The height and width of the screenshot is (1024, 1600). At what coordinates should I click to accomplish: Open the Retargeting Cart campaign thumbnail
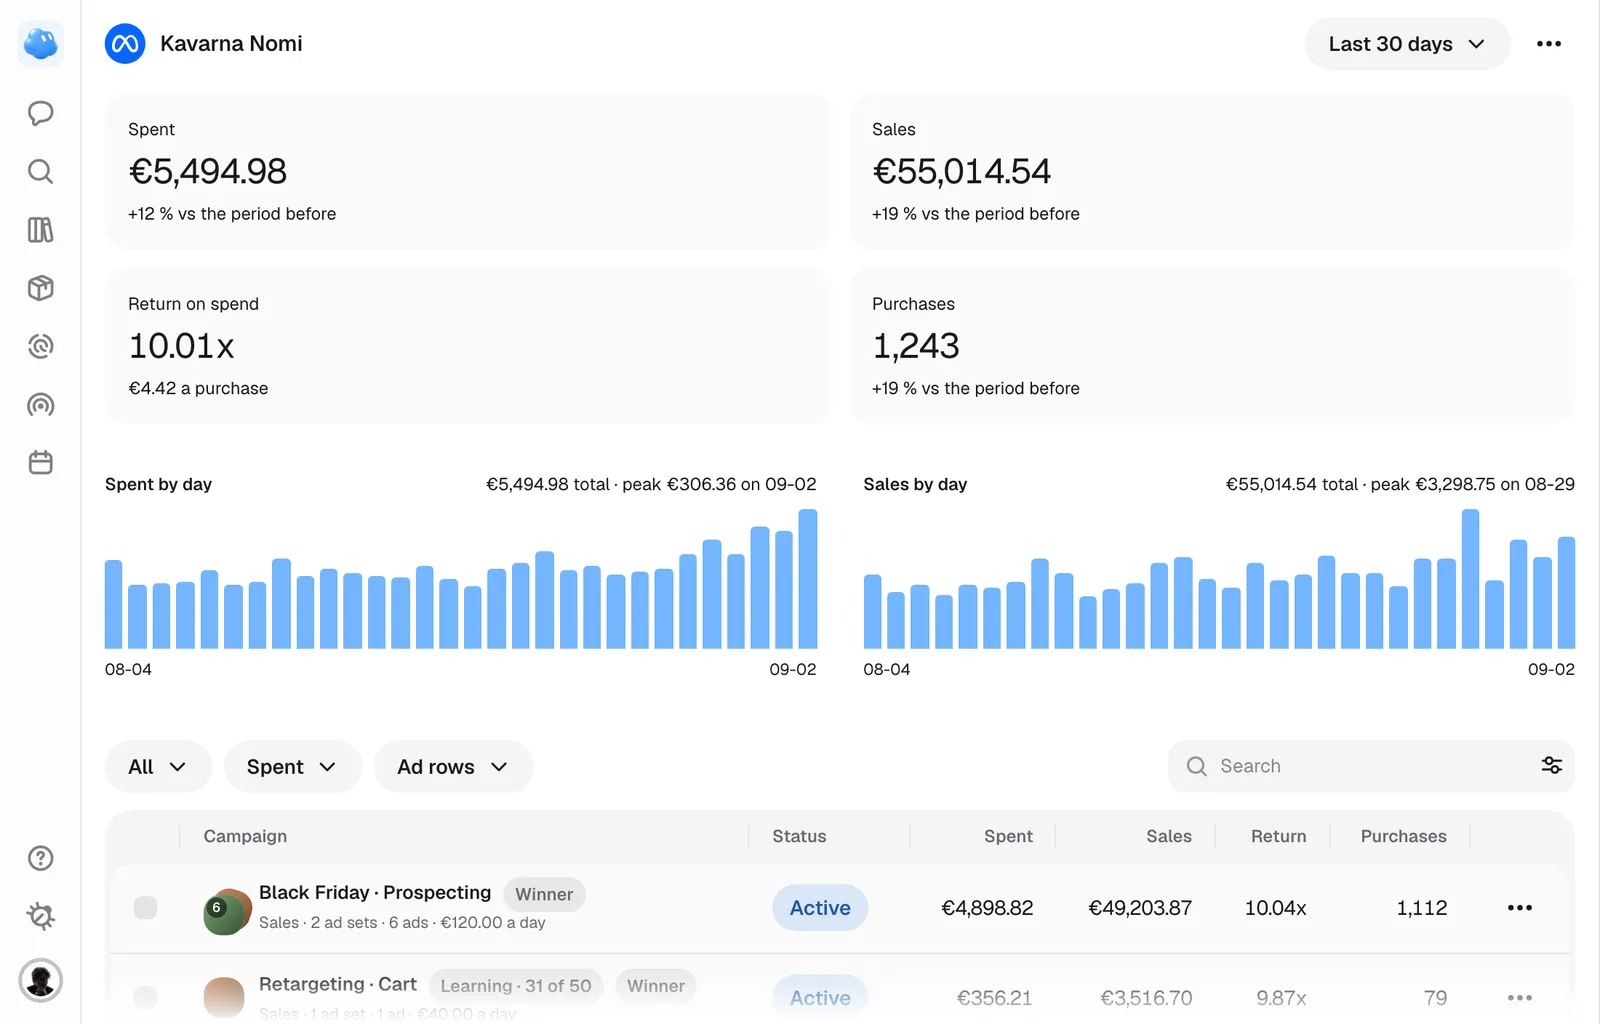(x=224, y=998)
